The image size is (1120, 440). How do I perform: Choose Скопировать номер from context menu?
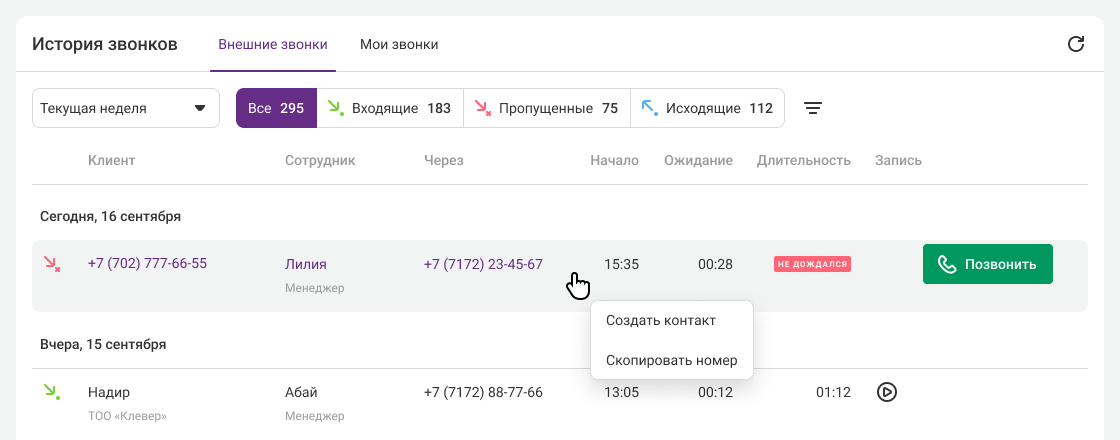click(671, 360)
